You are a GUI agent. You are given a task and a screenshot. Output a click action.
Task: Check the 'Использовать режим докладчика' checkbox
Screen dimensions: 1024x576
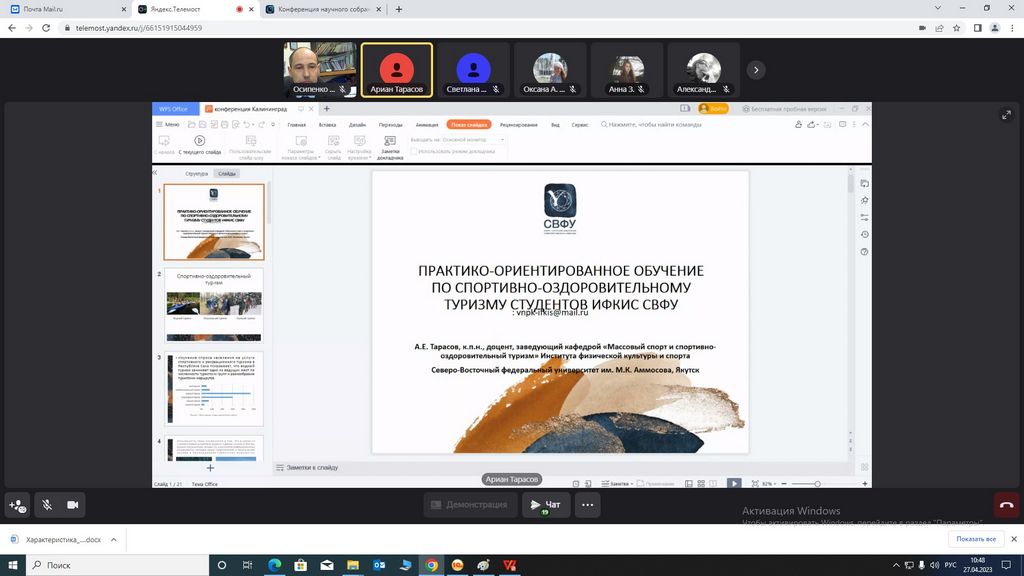point(414,151)
